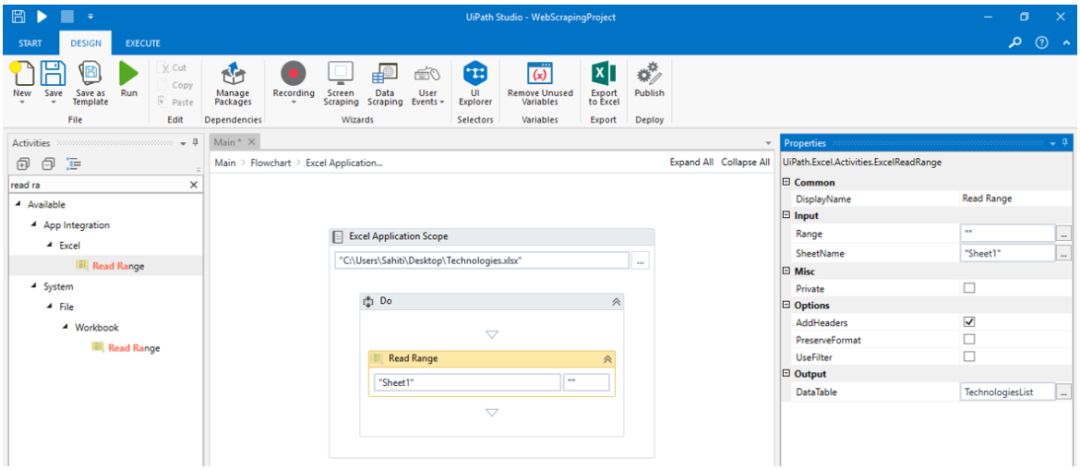The image size is (1080, 470).
Task: Collapse the Options properties section
Action: tap(787, 305)
